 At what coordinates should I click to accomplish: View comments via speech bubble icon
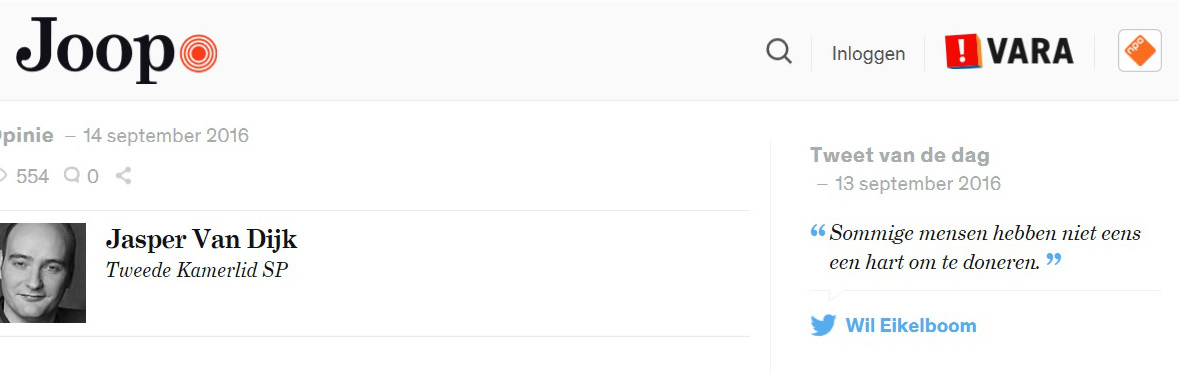(72, 175)
